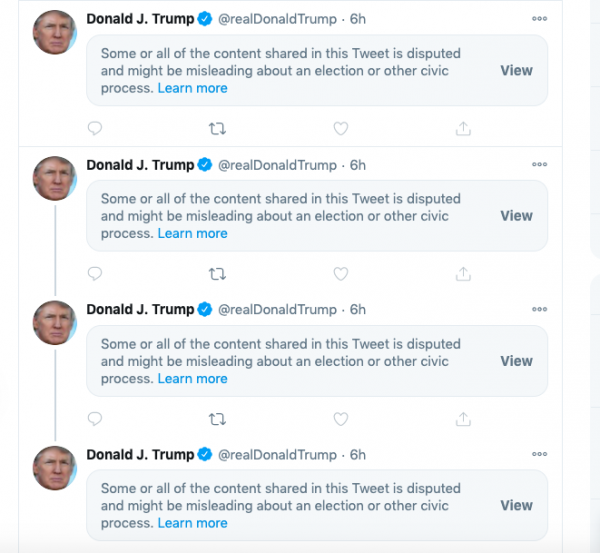Retweet the first disputed tweet
Screen dimensions: 600x553
216,129
